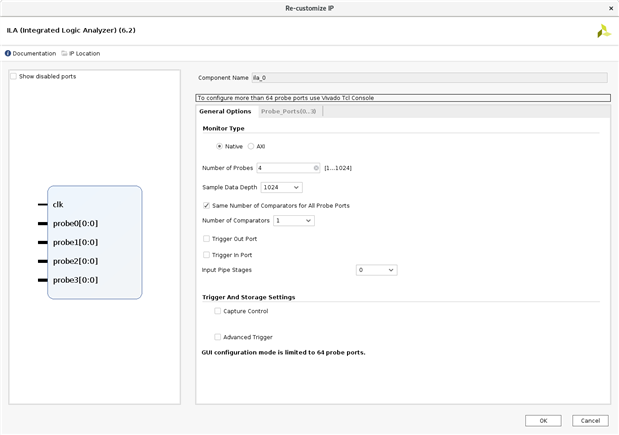Click the Tcl Console hint message
Screen dimensions: 619x435
coord(403,98)
